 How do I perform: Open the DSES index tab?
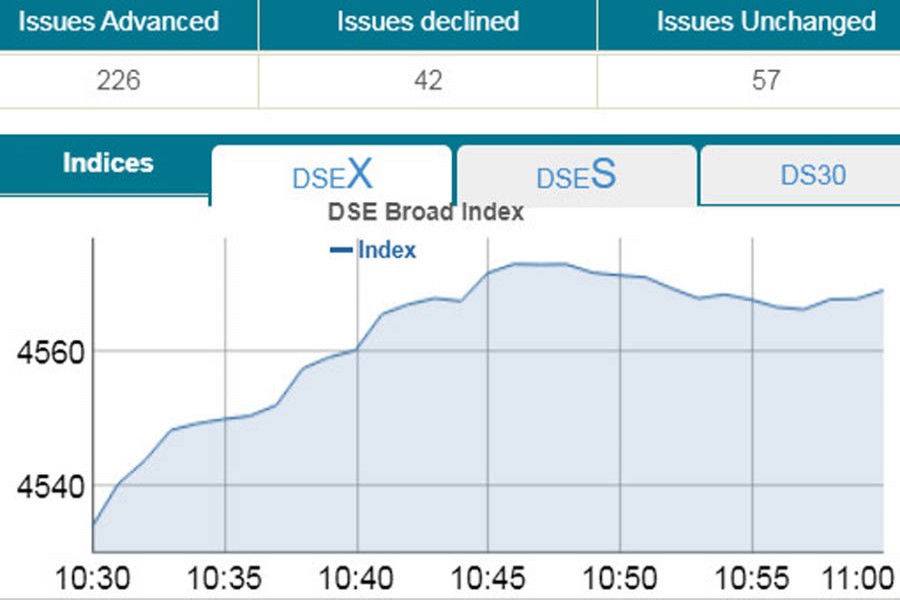point(576,176)
